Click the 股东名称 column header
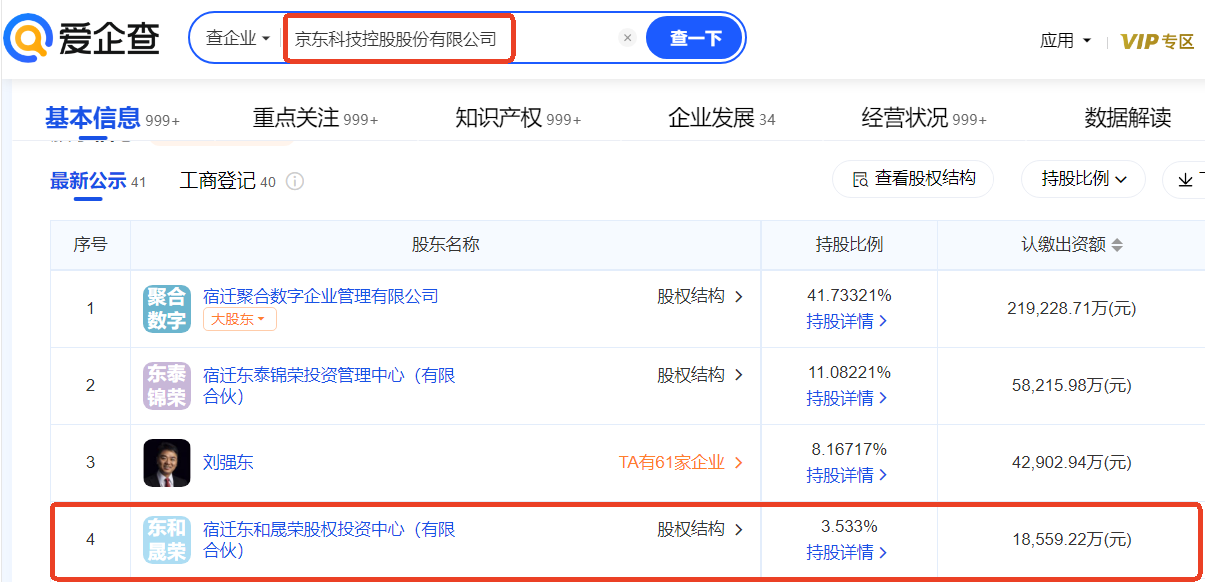The width and height of the screenshot is (1205, 582). click(x=445, y=245)
